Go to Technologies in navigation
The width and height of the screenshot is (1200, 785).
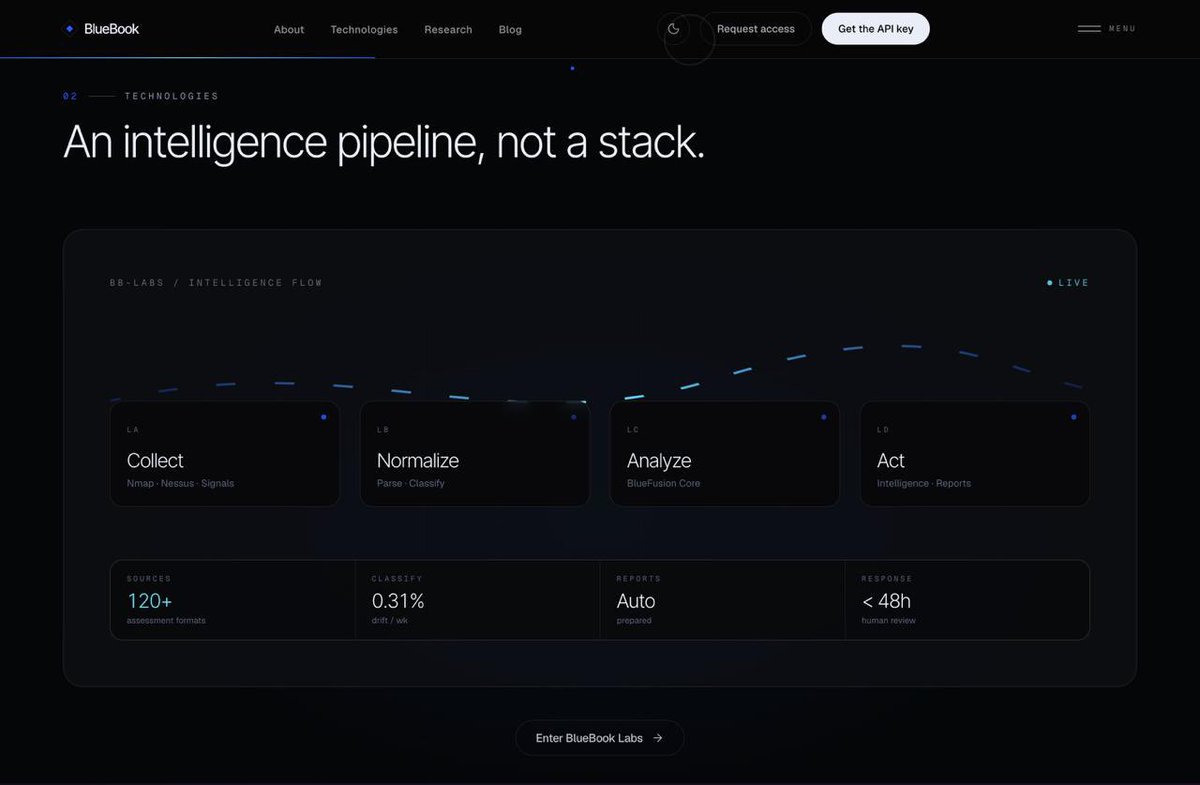(364, 30)
